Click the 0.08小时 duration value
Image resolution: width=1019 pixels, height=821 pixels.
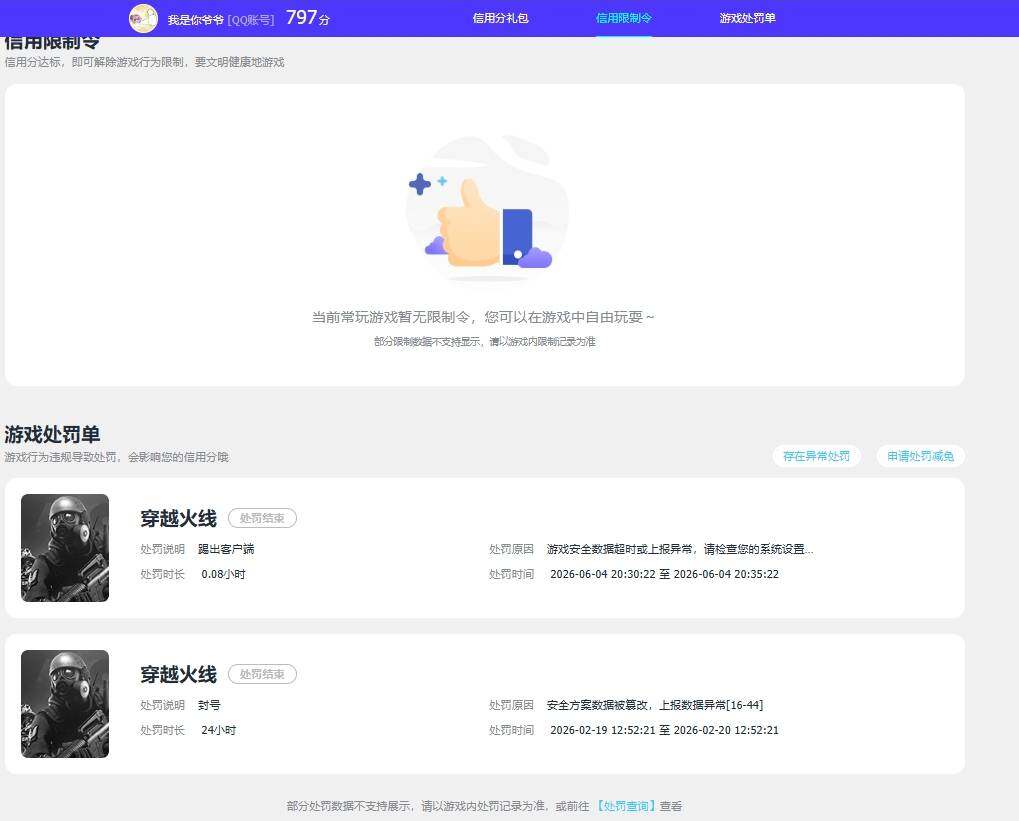223,575
